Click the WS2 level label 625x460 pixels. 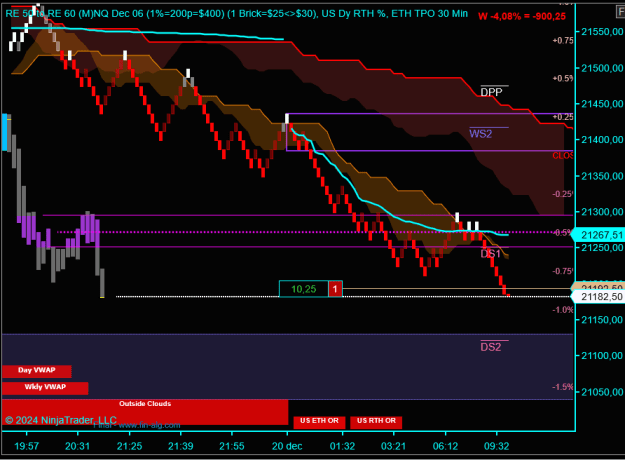[x=481, y=134]
